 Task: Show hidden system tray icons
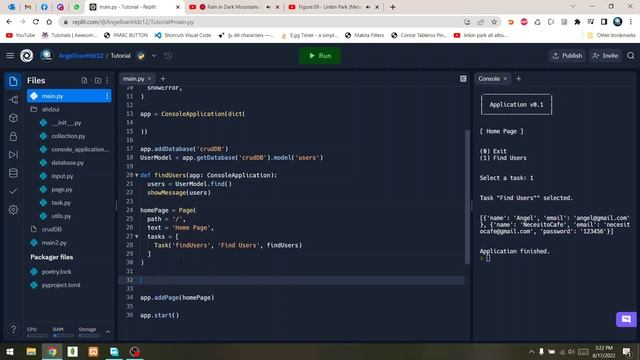pyautogui.click(x=531, y=351)
